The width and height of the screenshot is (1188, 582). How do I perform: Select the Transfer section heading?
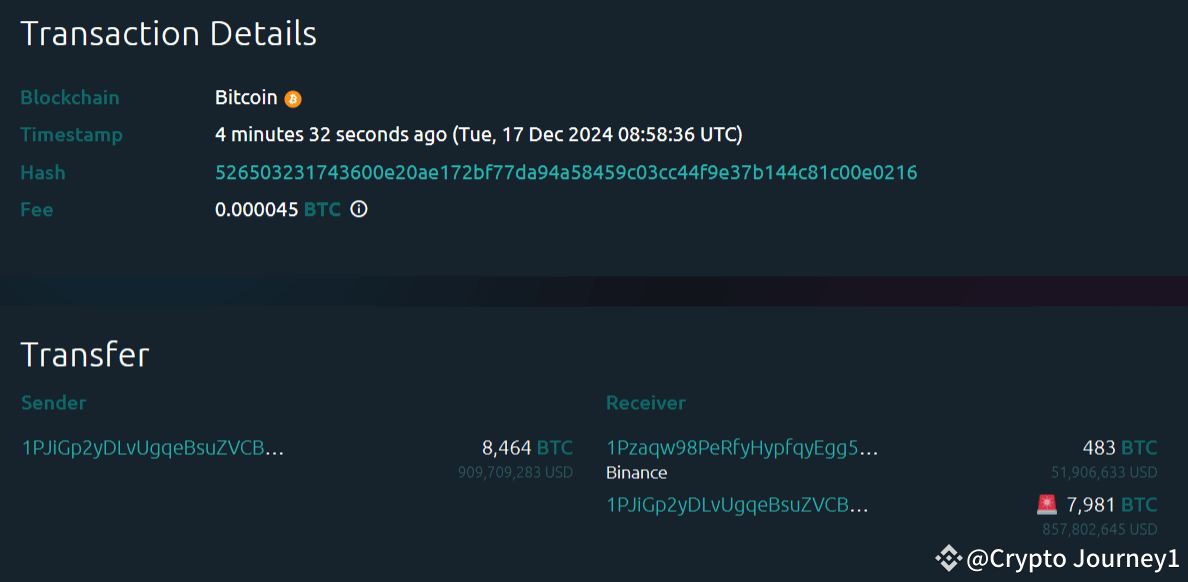click(x=84, y=354)
